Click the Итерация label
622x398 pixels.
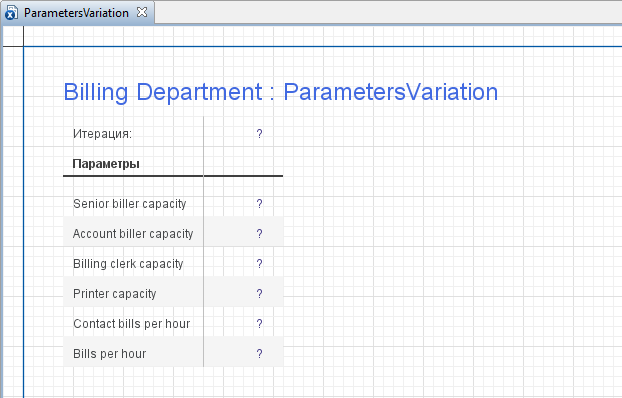point(102,134)
